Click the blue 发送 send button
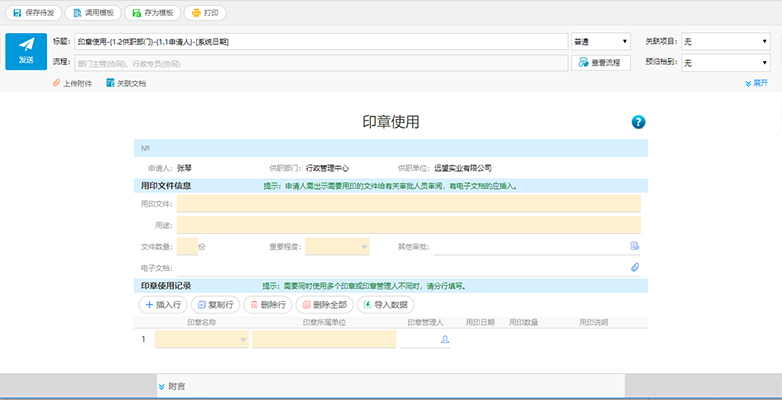This screenshot has width=782, height=400. (x=26, y=51)
